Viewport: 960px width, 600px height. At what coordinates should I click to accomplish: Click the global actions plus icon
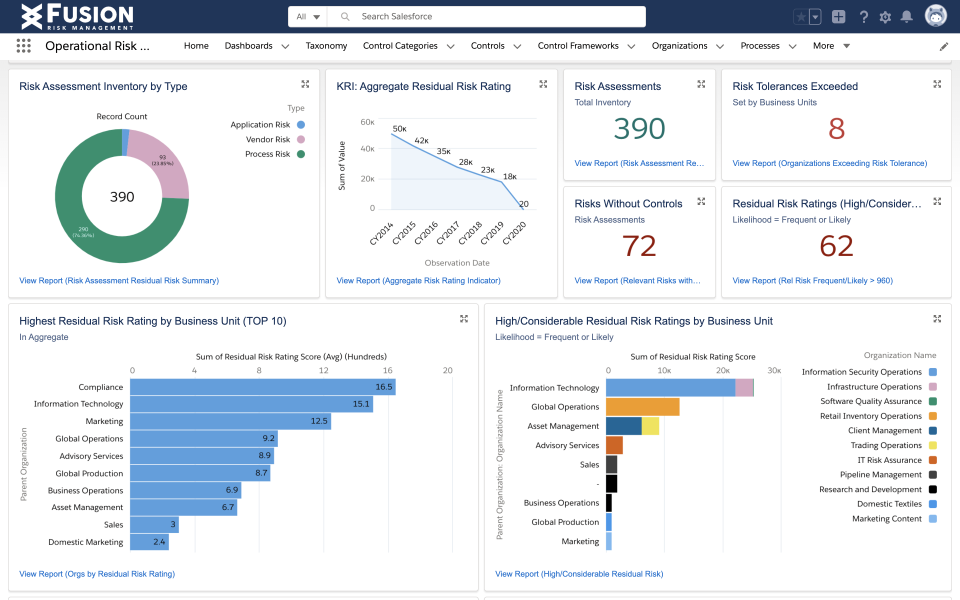pos(840,17)
